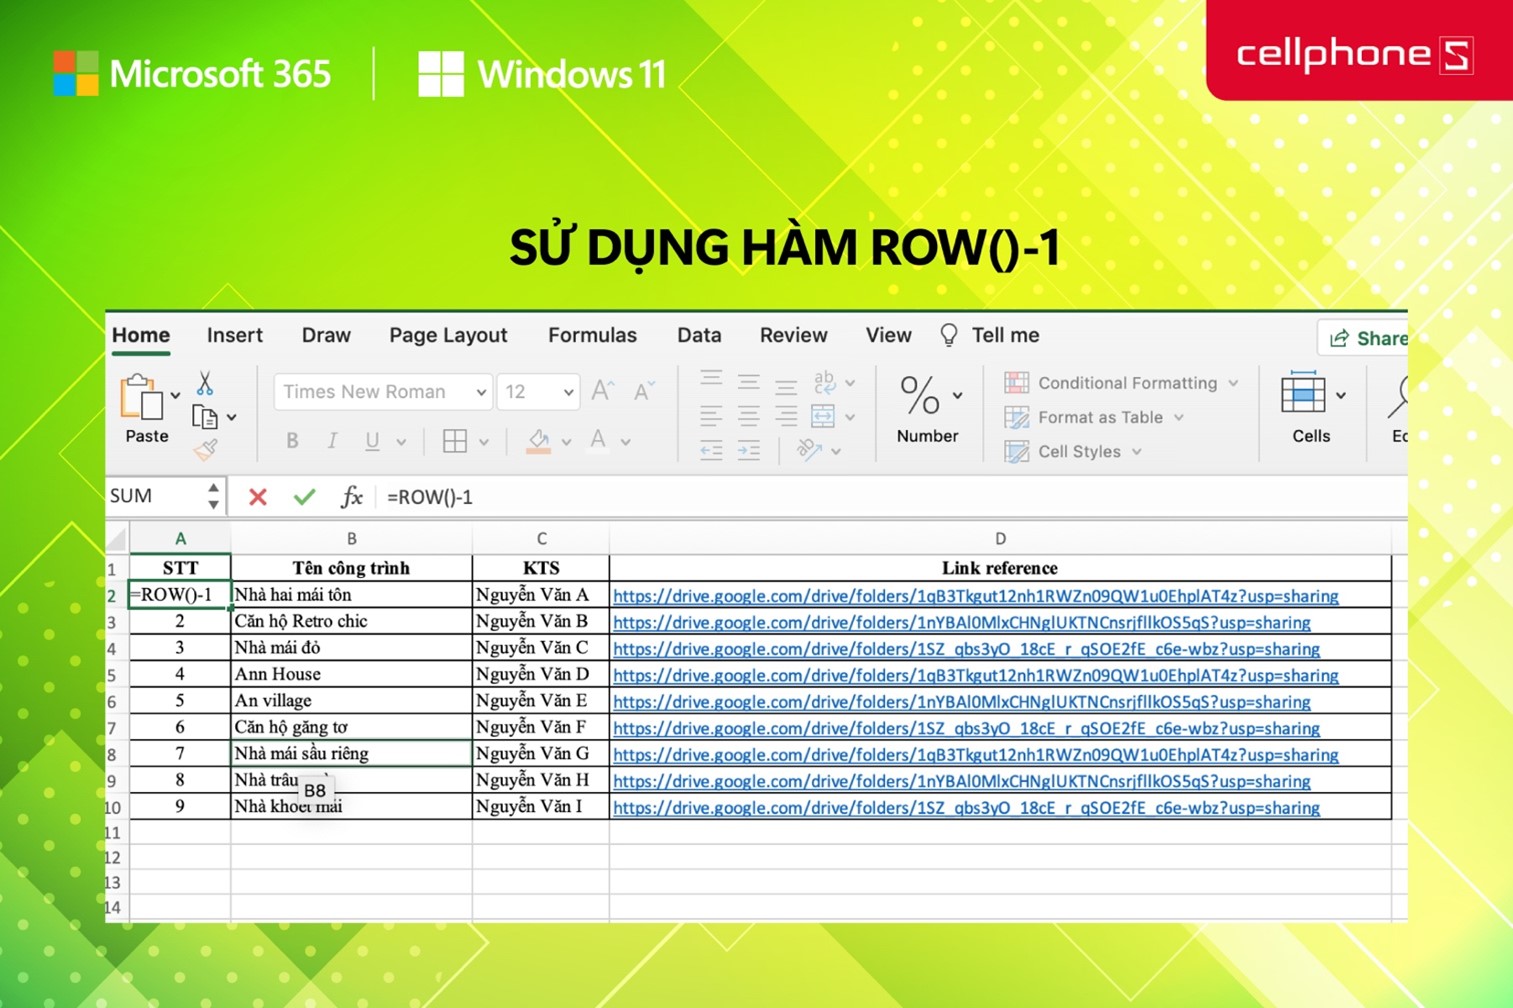The height and width of the screenshot is (1008, 1513).
Task: Click the Share button
Action: click(1366, 339)
